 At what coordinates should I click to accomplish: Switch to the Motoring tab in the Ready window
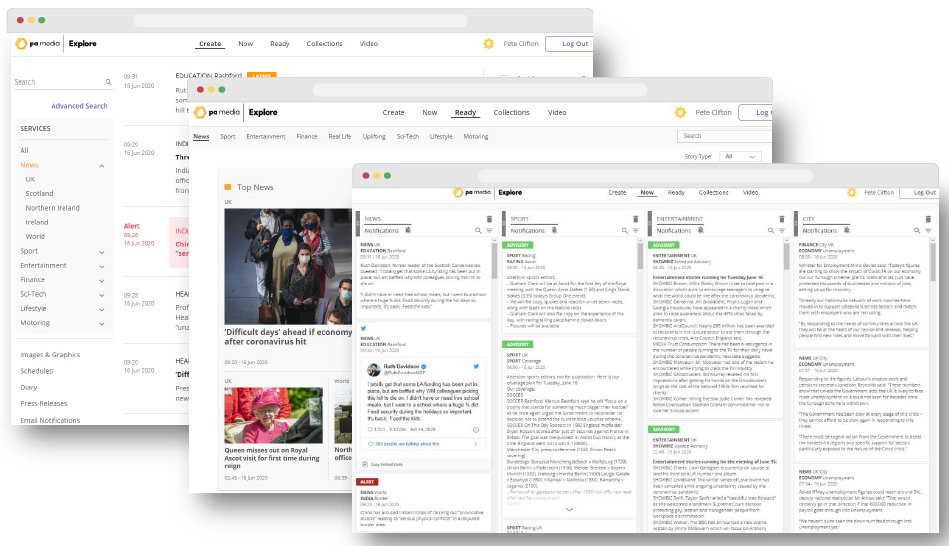476,137
